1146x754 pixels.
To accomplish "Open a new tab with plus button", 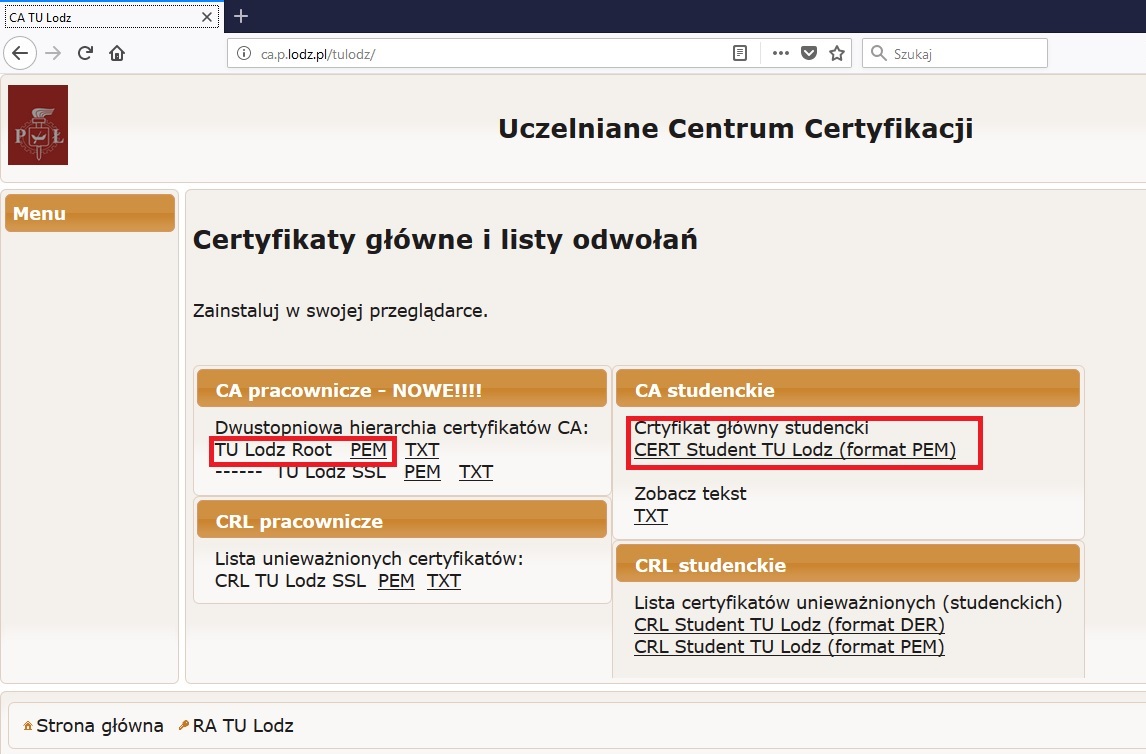I will [x=241, y=16].
